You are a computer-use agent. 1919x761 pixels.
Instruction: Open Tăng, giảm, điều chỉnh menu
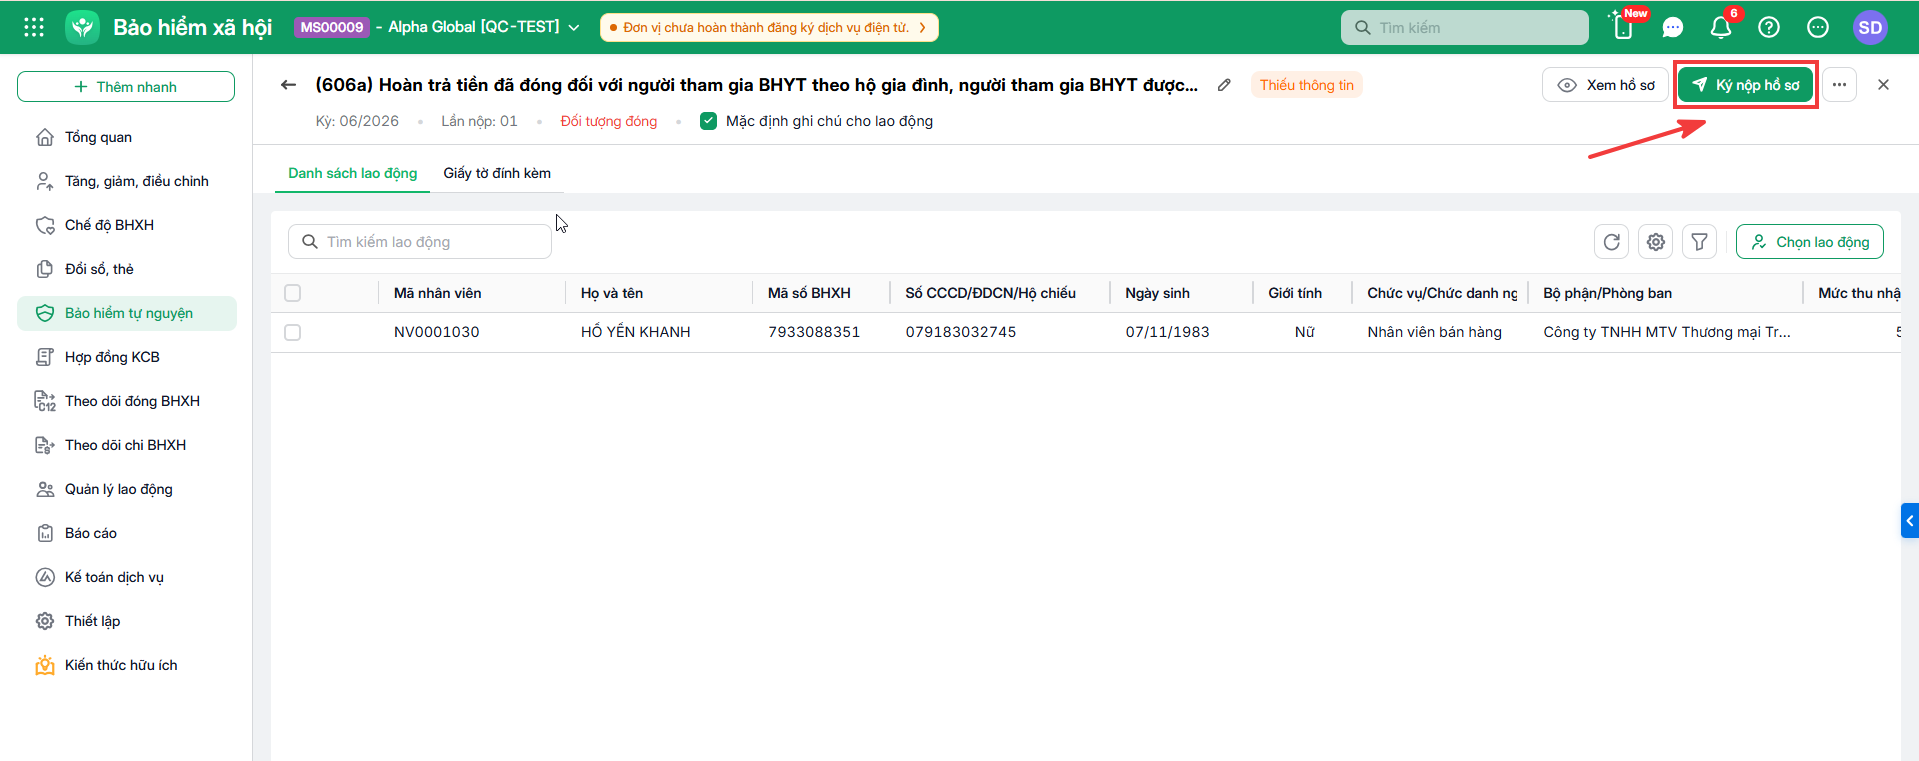[x=127, y=181]
